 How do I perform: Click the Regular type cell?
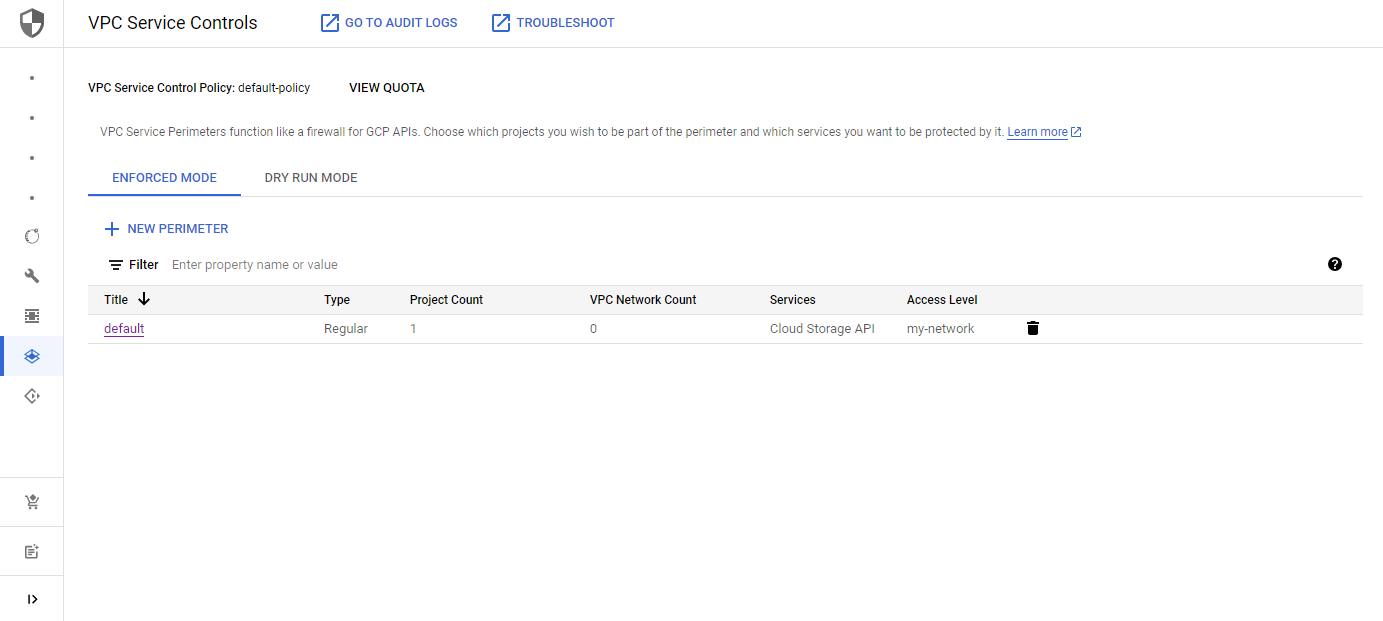[346, 328]
